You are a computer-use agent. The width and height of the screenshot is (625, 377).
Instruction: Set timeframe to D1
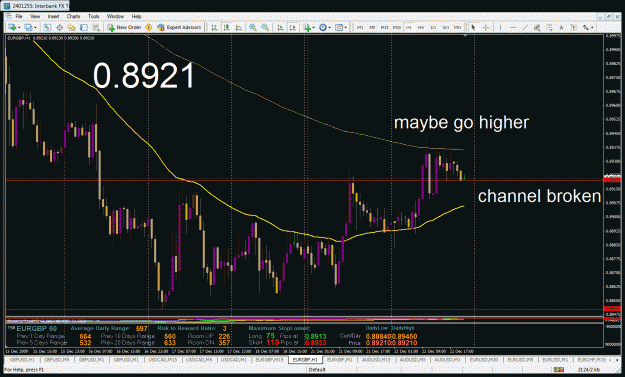[x=433, y=27]
